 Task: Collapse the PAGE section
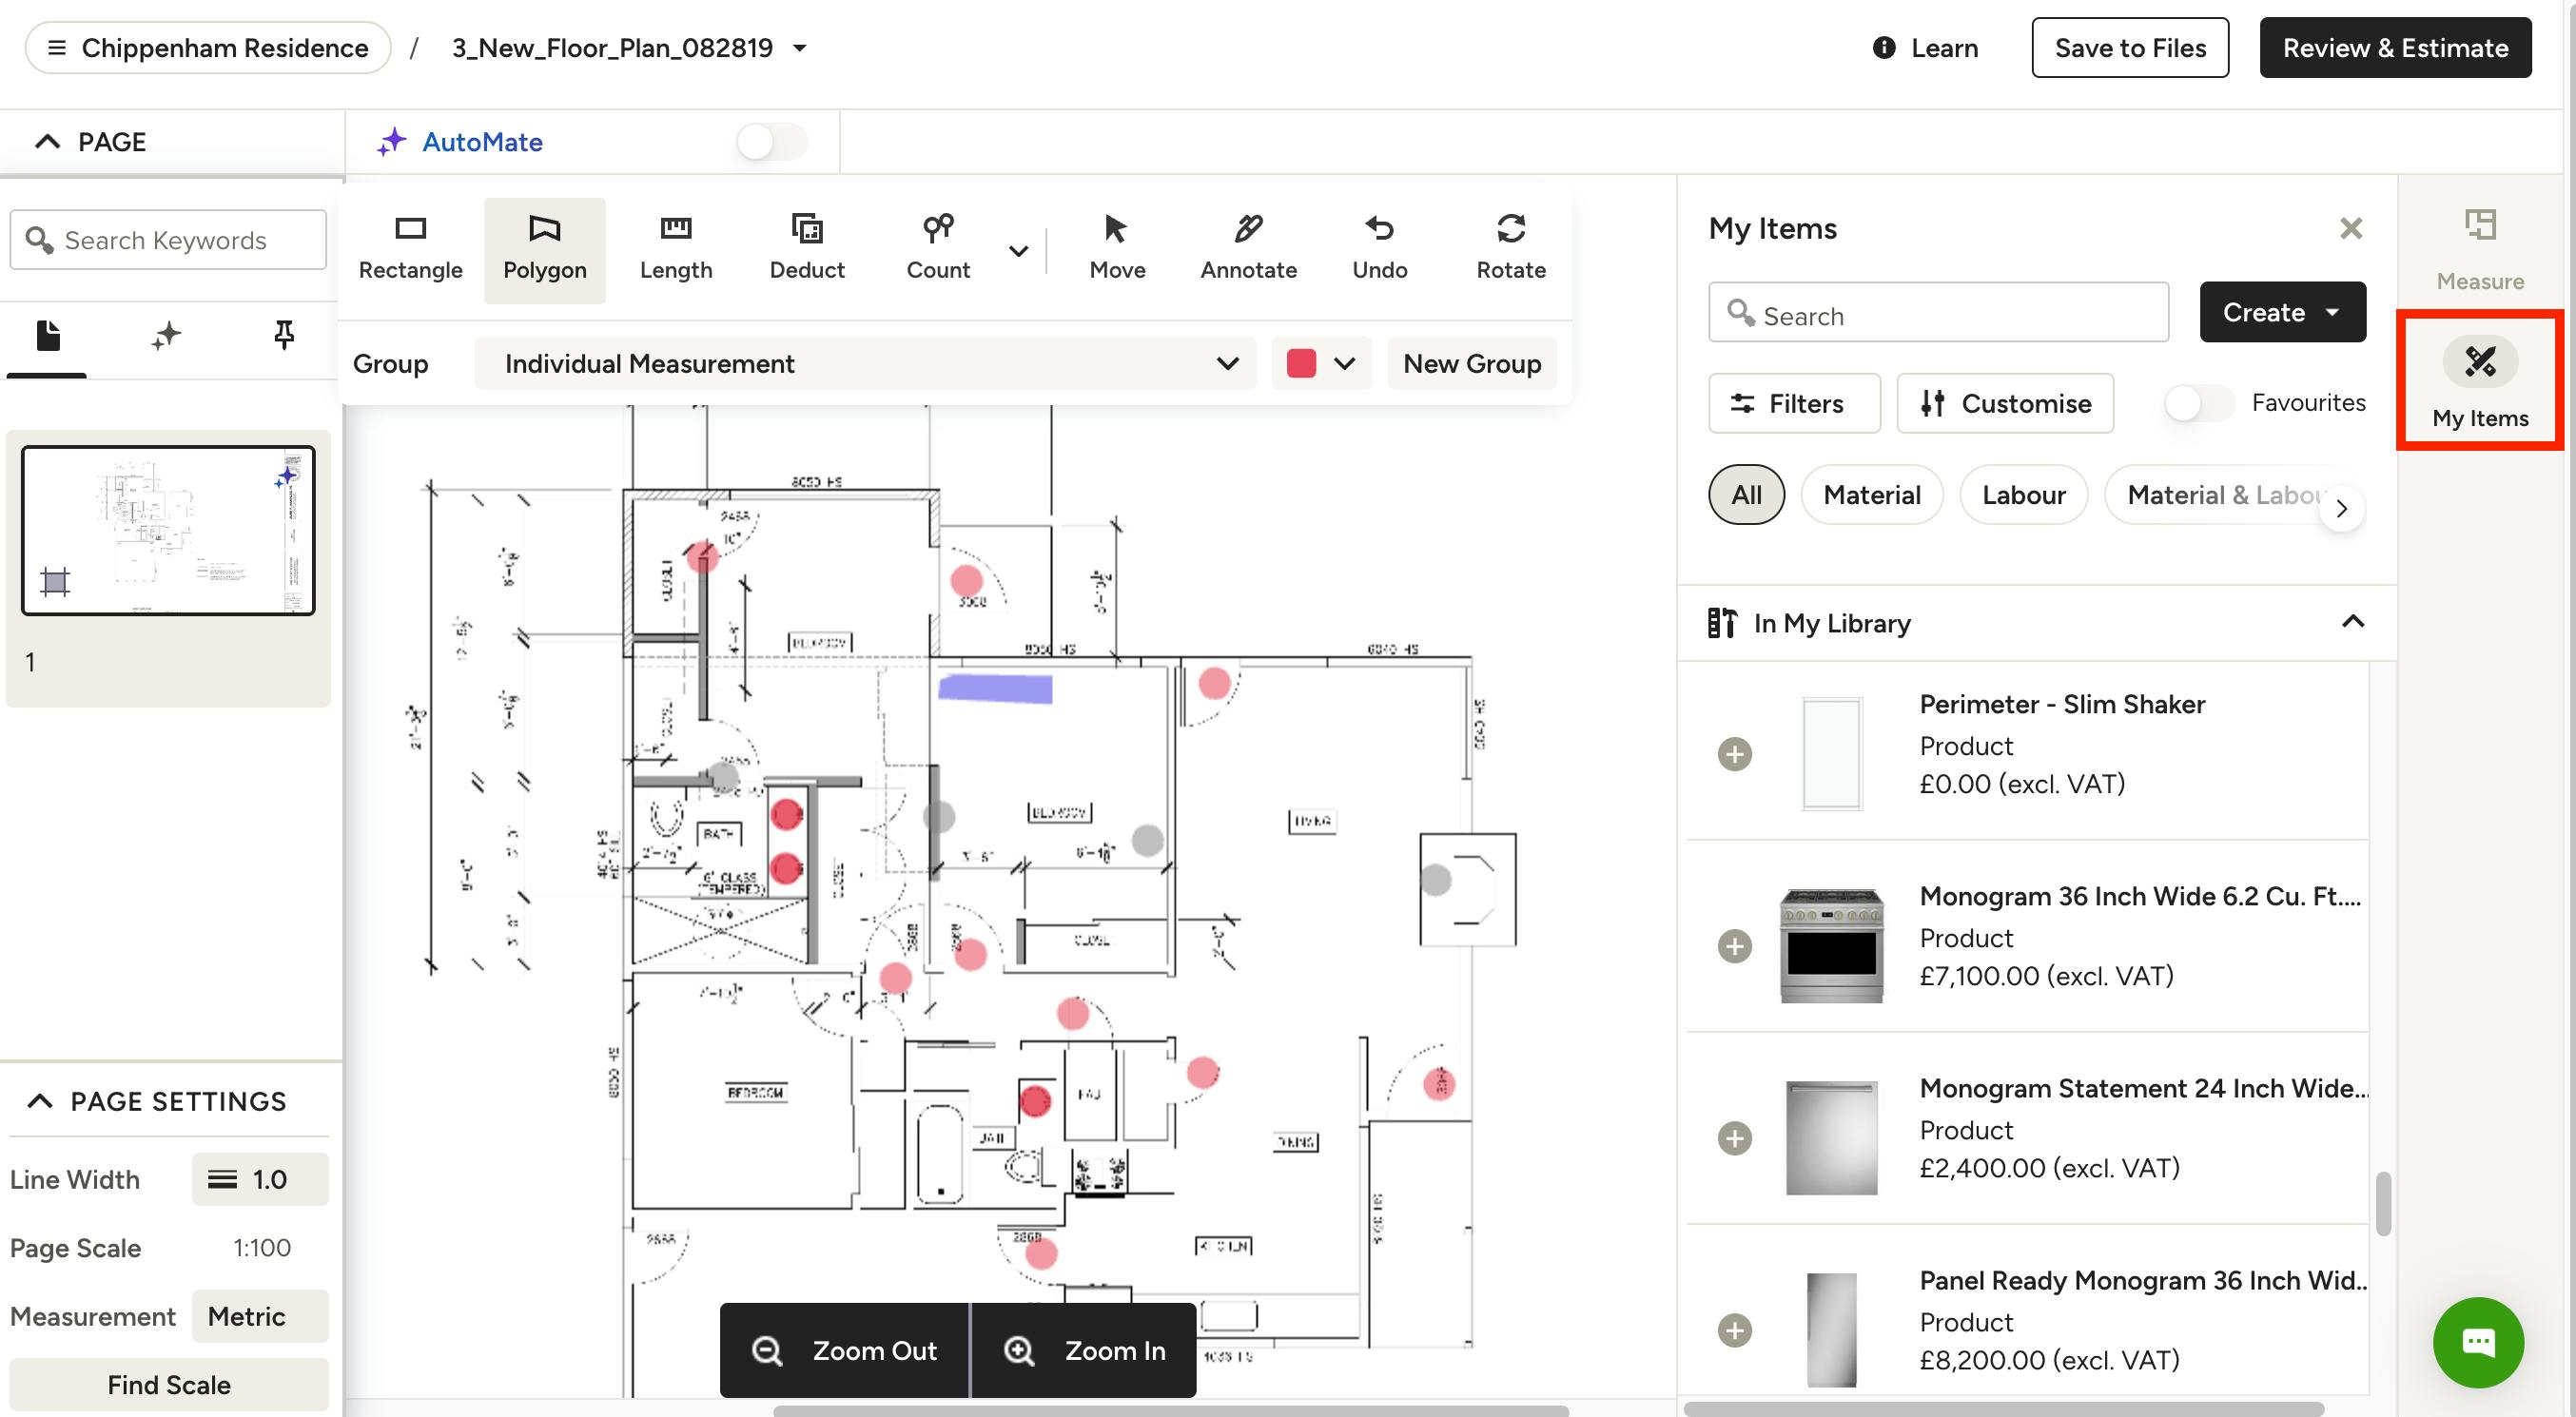click(x=47, y=142)
